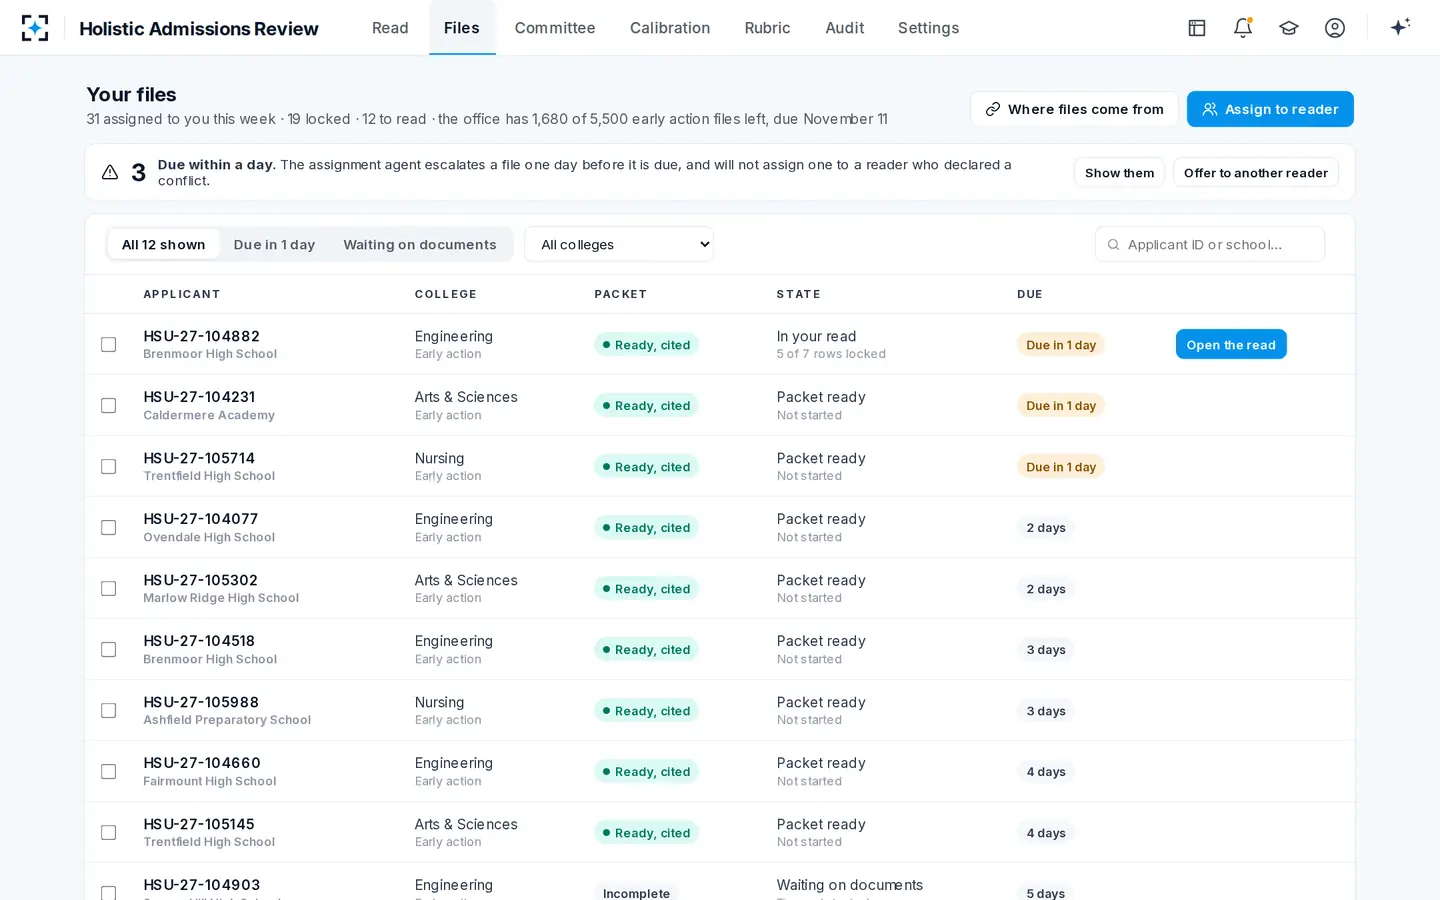Screen dimensions: 1440x900
Task: Click the search magnifier icon in filter bar
Action: [1113, 245]
